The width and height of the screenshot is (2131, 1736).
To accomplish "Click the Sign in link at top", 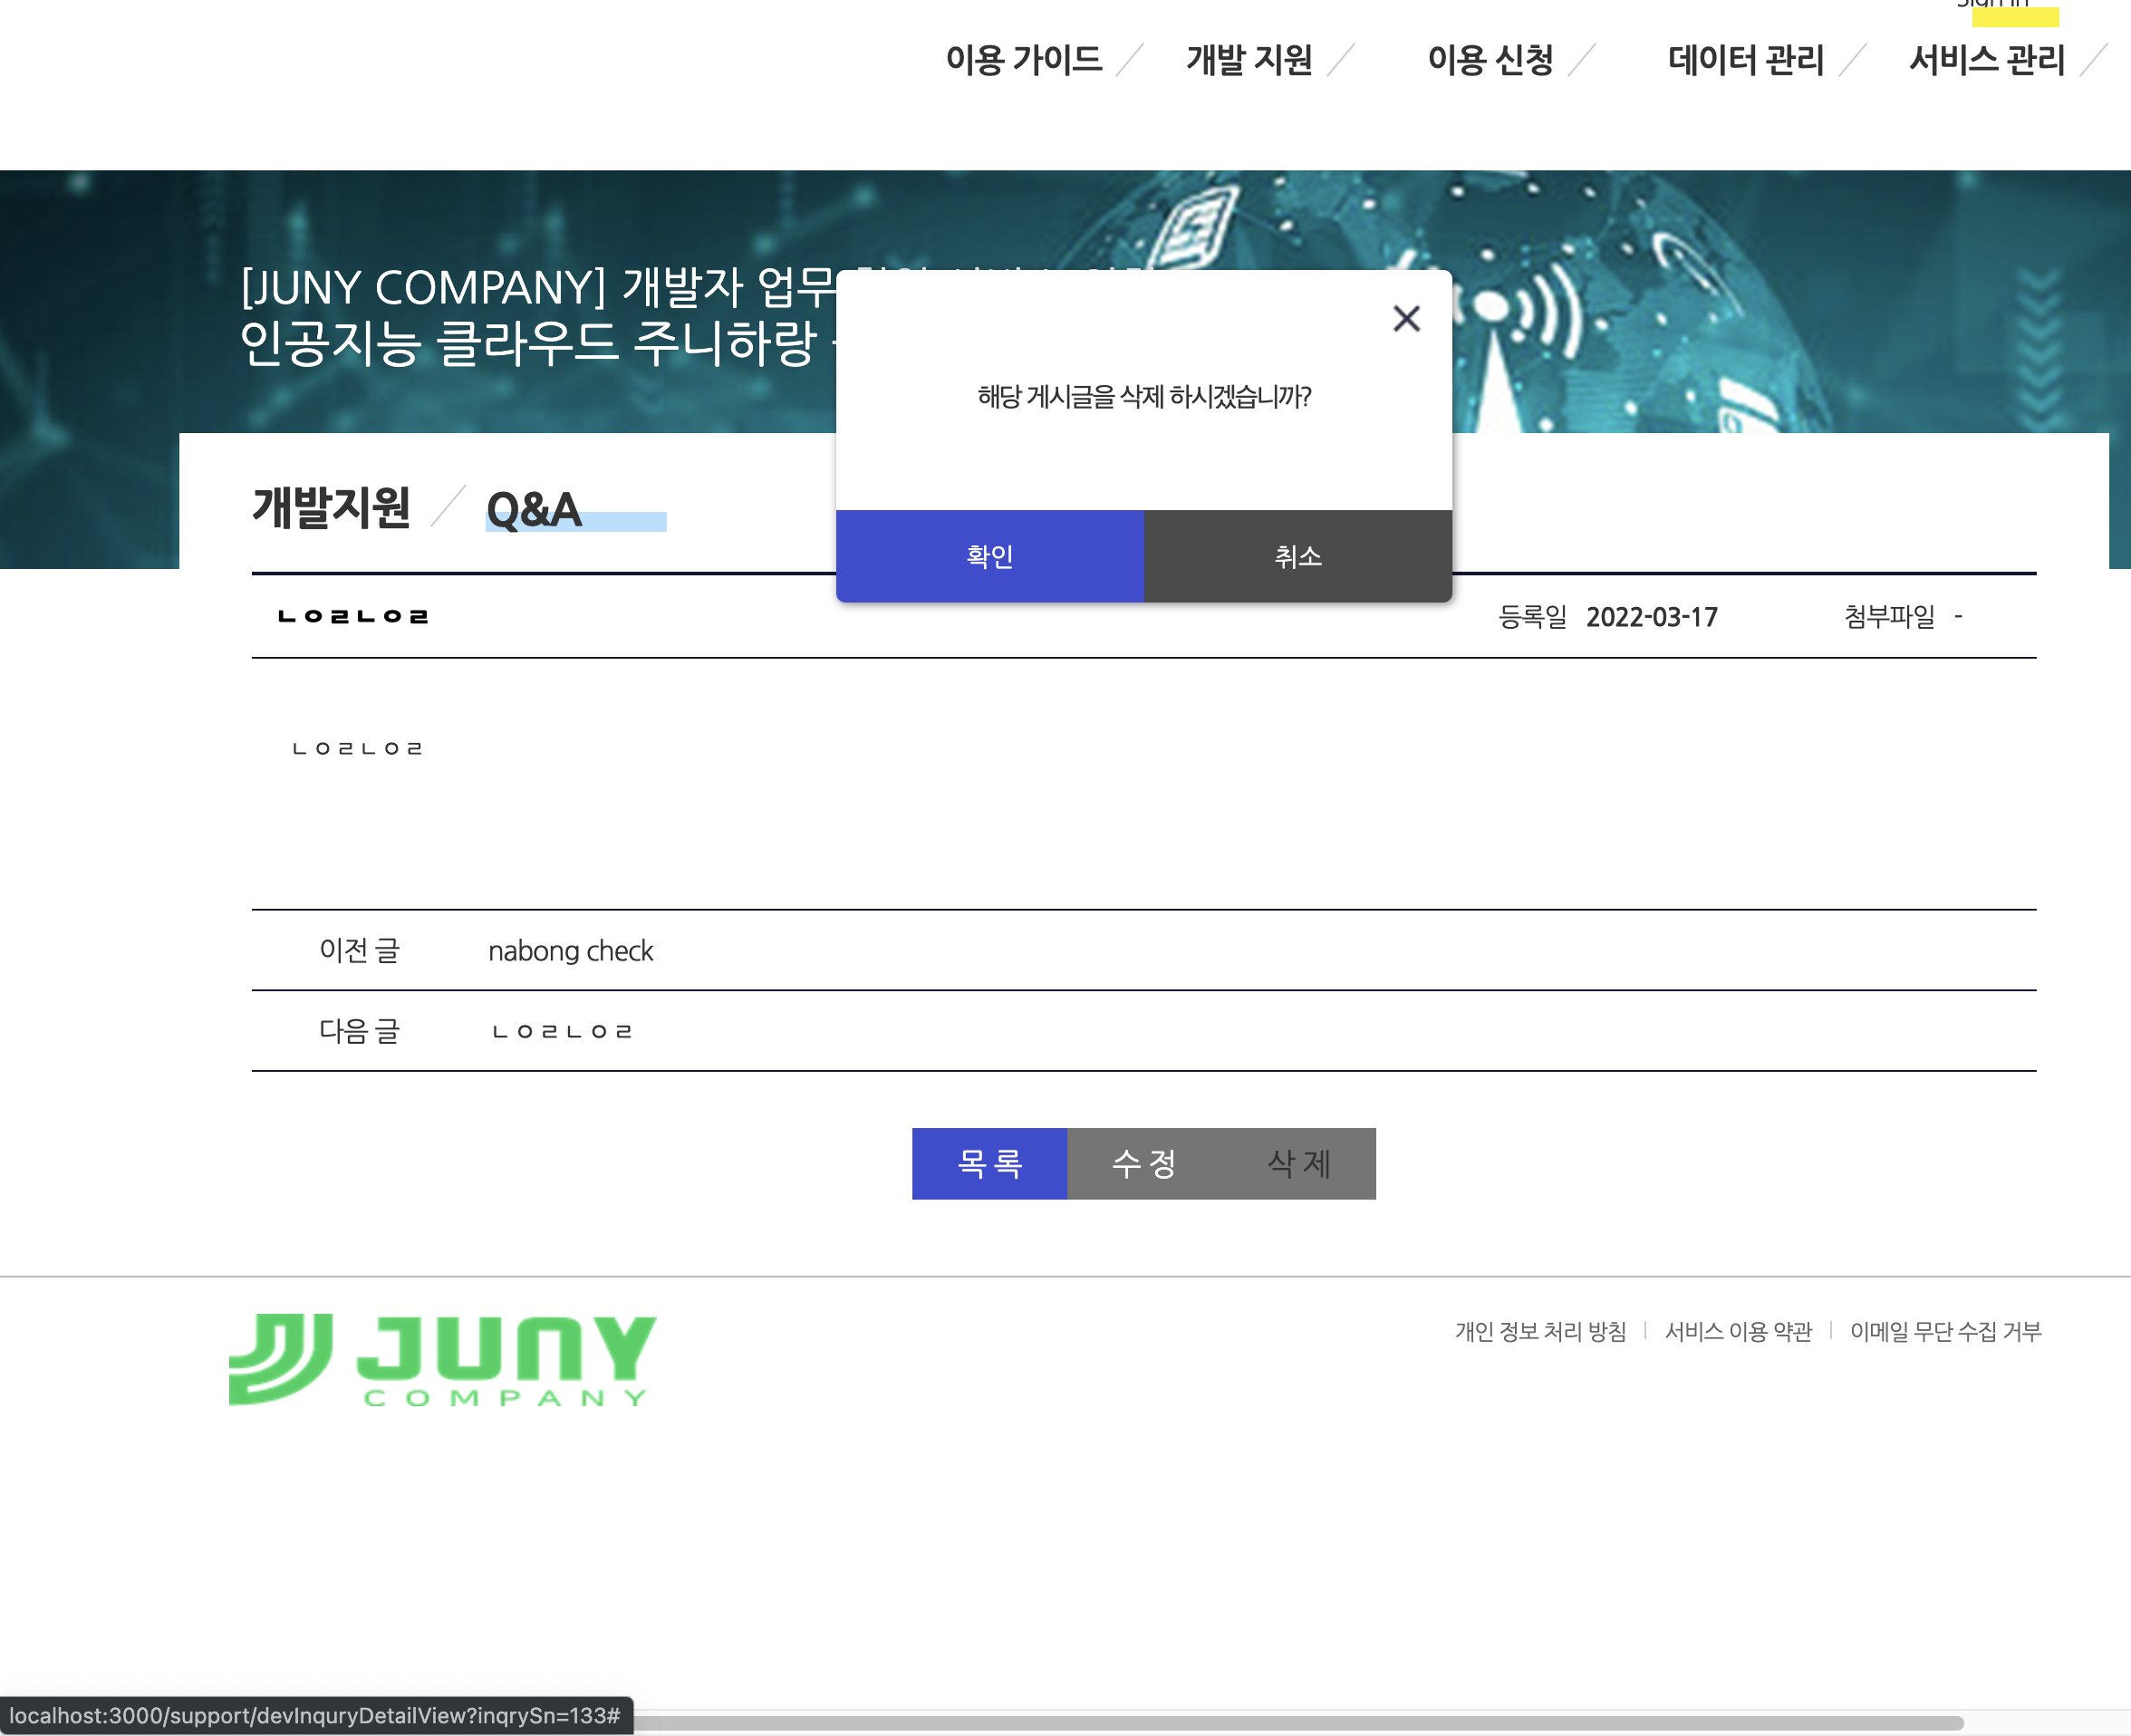I will 1992,5.
